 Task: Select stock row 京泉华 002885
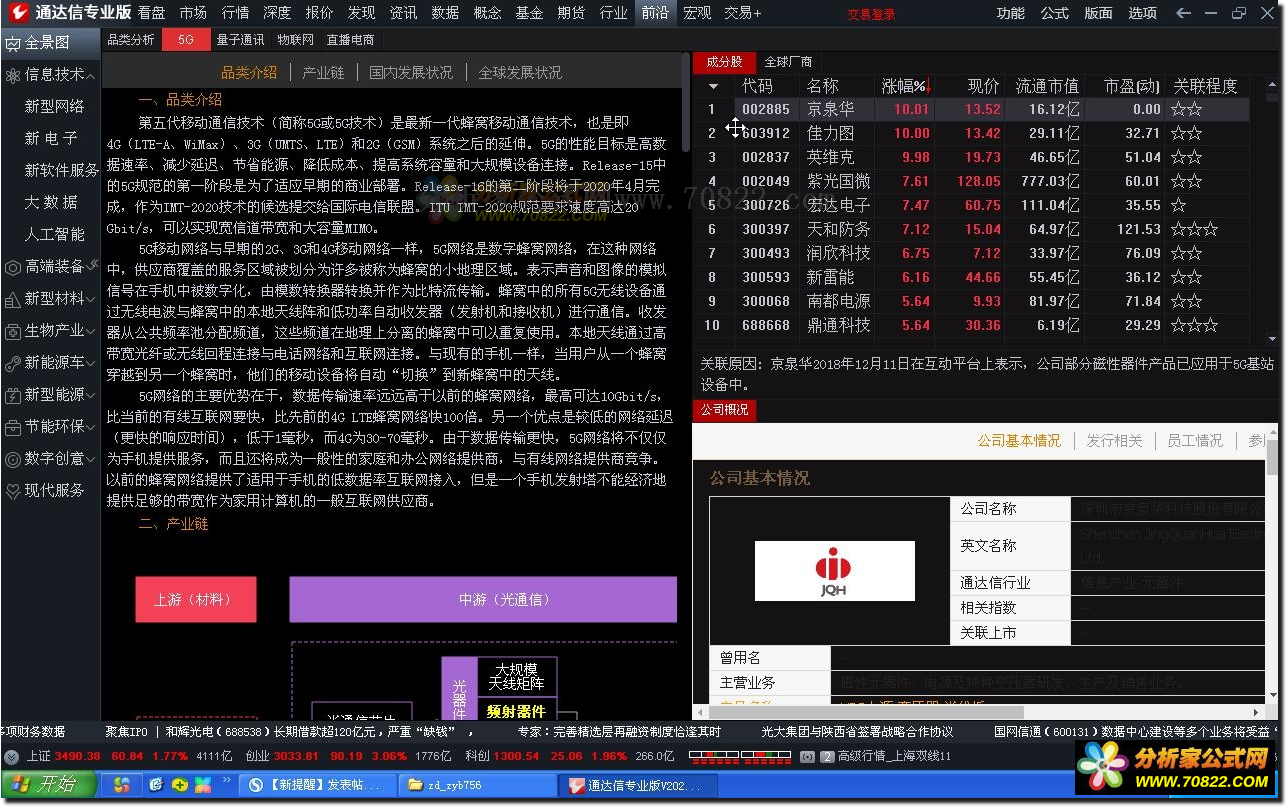tap(970, 109)
